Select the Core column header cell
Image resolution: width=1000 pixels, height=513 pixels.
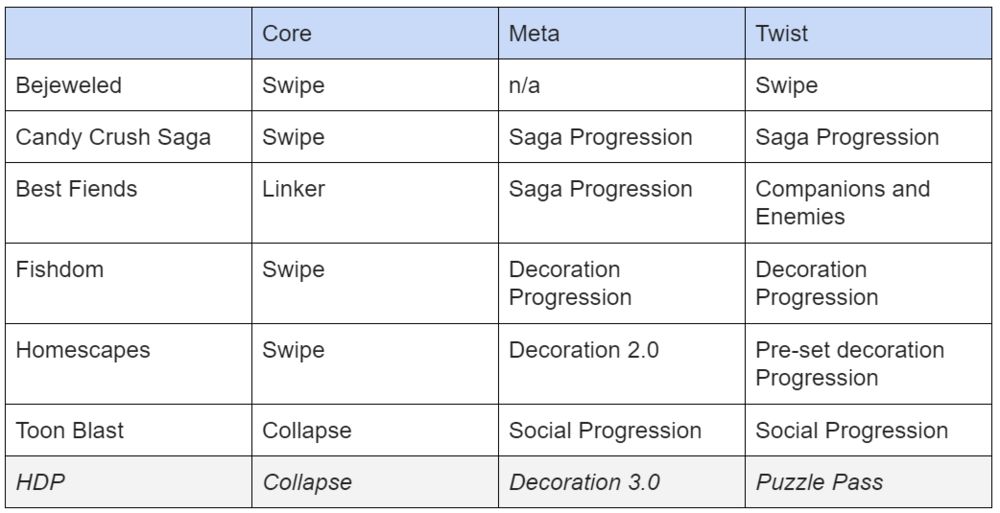pyautogui.click(x=375, y=33)
